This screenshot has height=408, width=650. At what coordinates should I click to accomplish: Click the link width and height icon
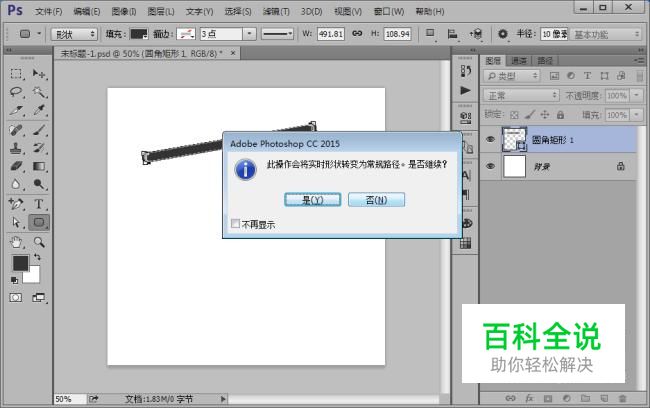pos(357,34)
